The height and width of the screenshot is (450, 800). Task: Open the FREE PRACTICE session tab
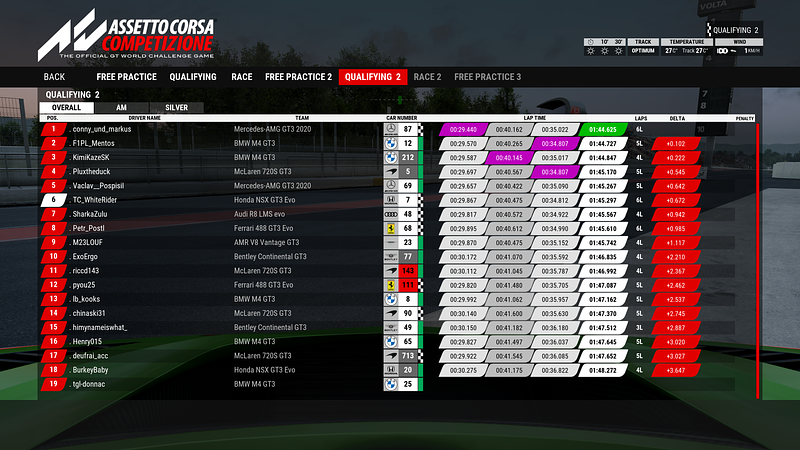pyautogui.click(x=127, y=77)
